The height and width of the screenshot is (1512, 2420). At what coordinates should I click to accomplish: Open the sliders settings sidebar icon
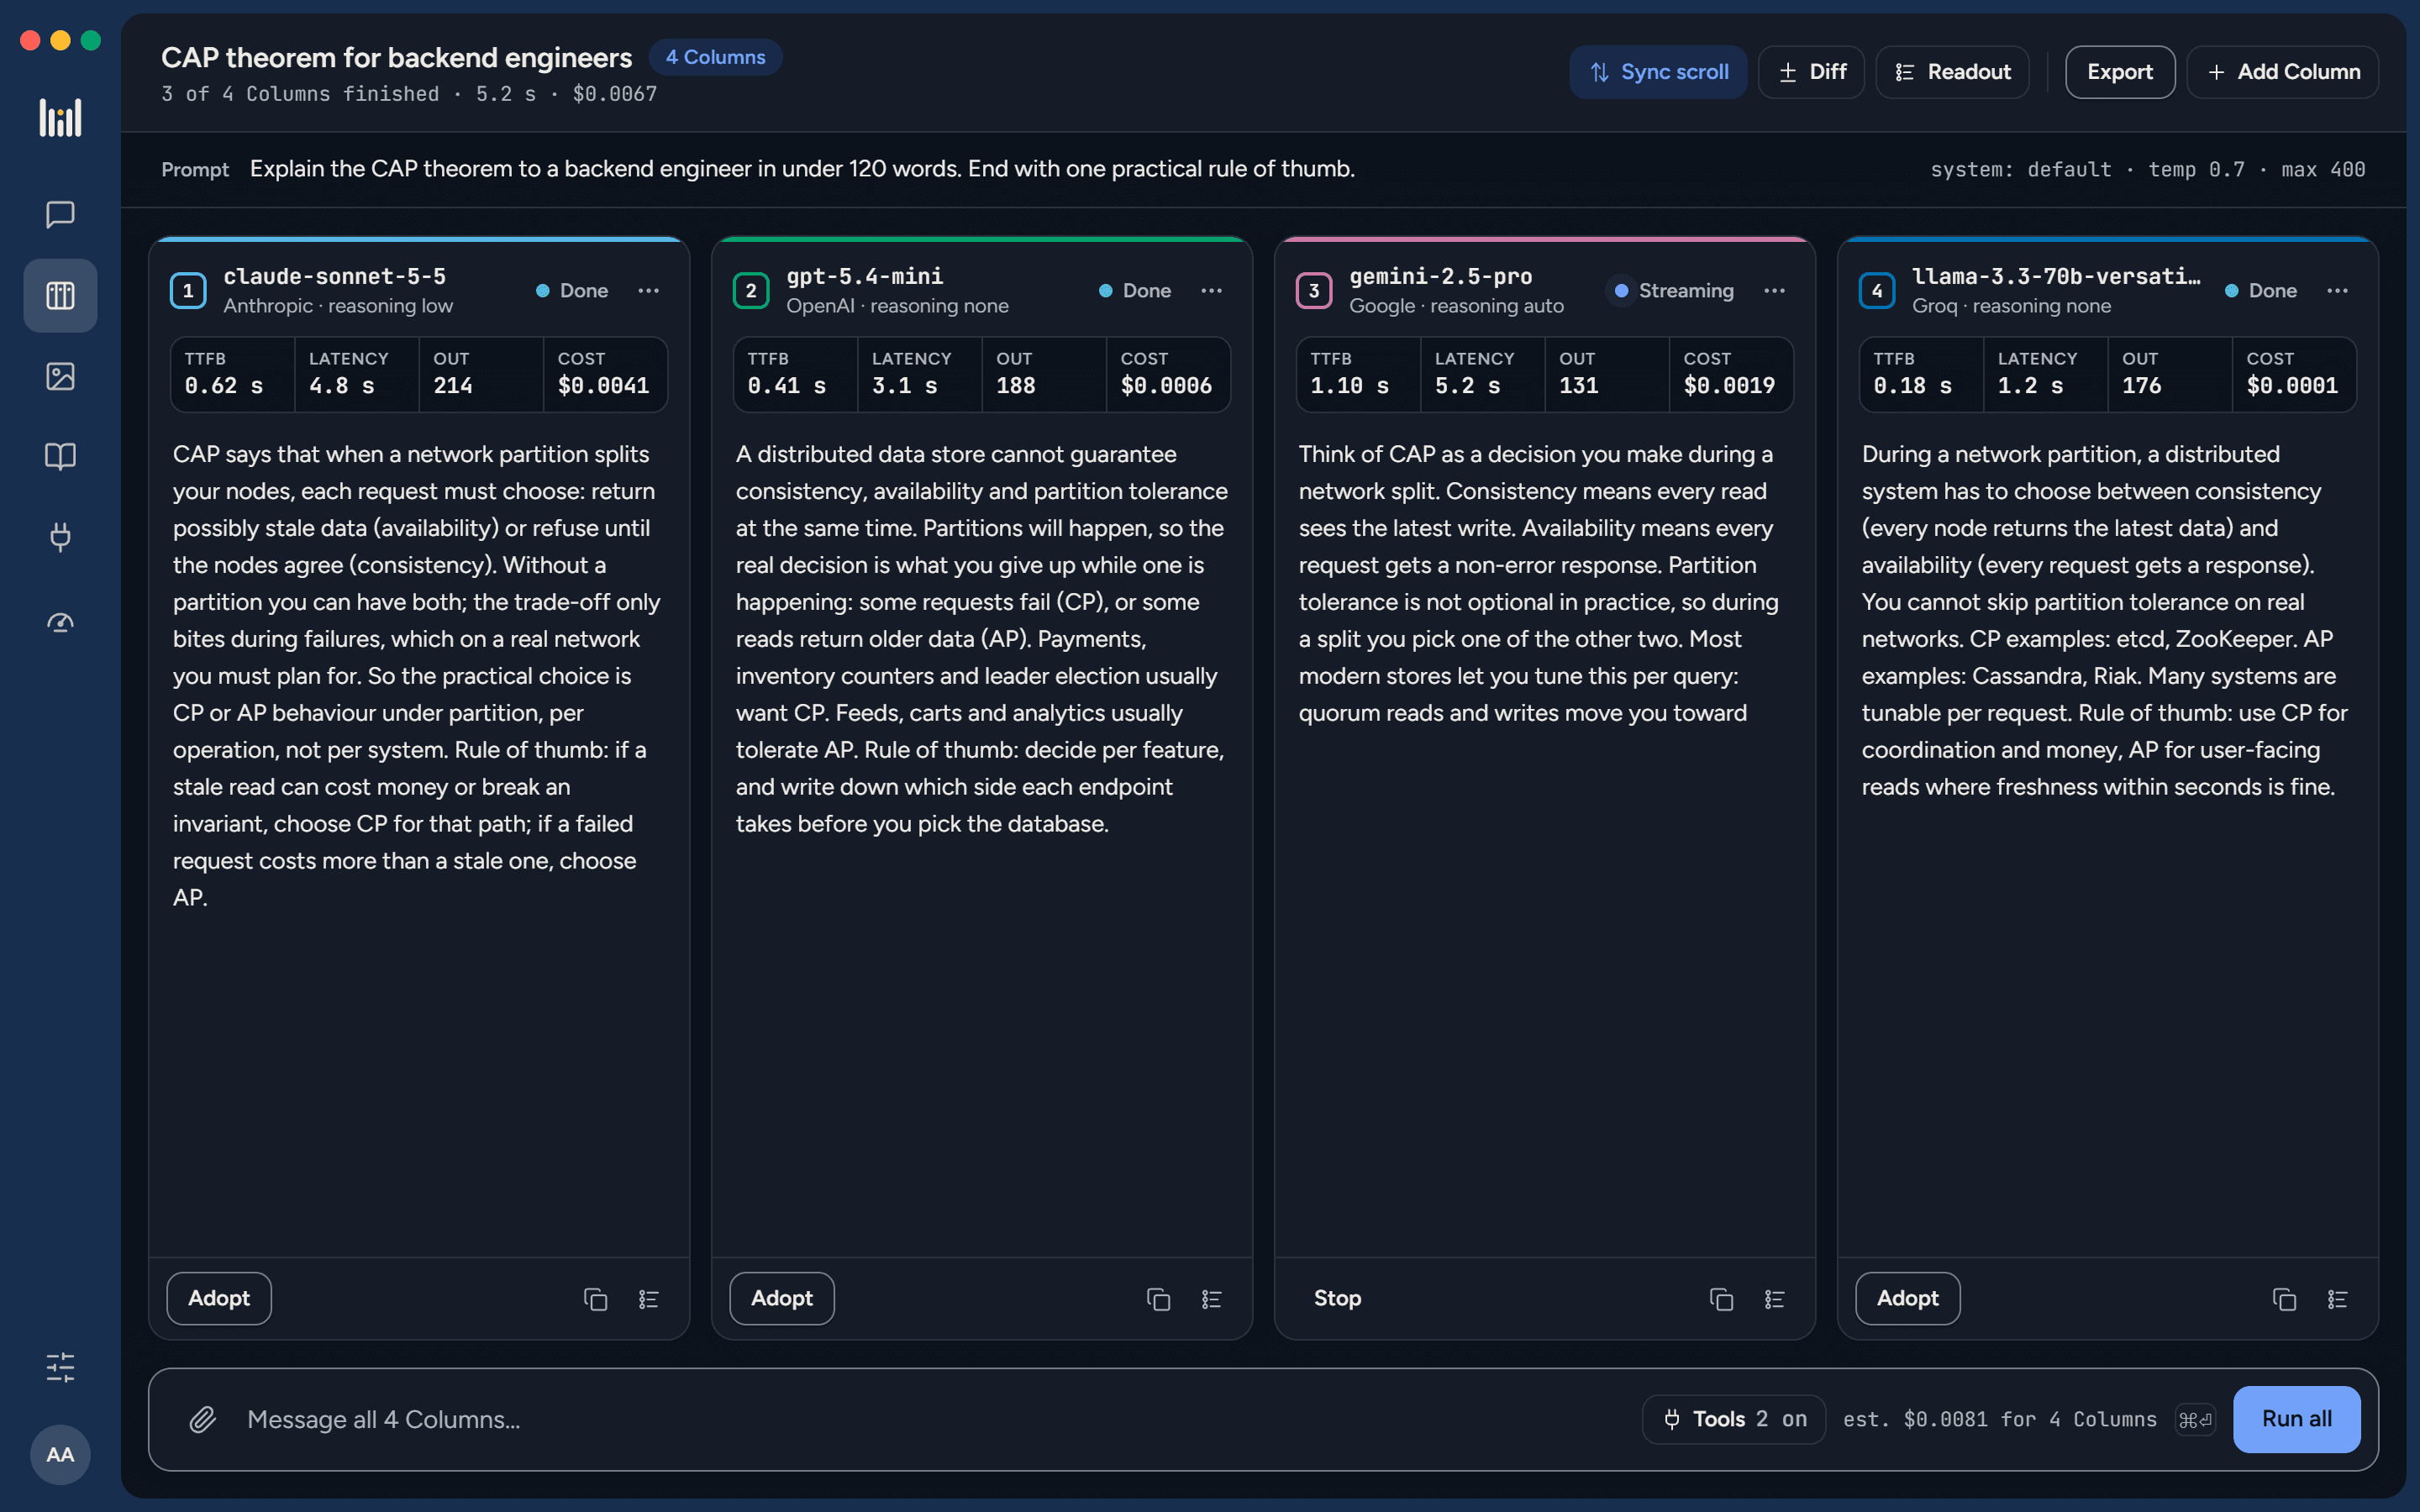[x=60, y=1367]
